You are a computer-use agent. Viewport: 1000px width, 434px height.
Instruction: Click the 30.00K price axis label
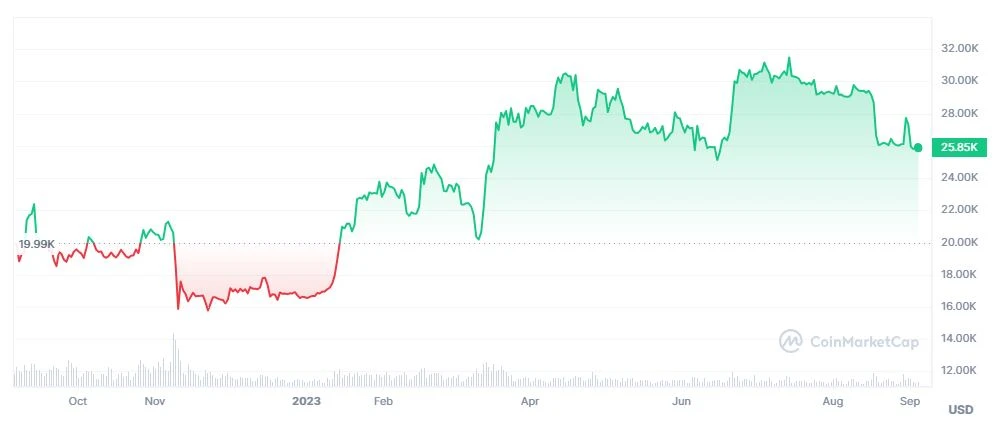click(958, 80)
